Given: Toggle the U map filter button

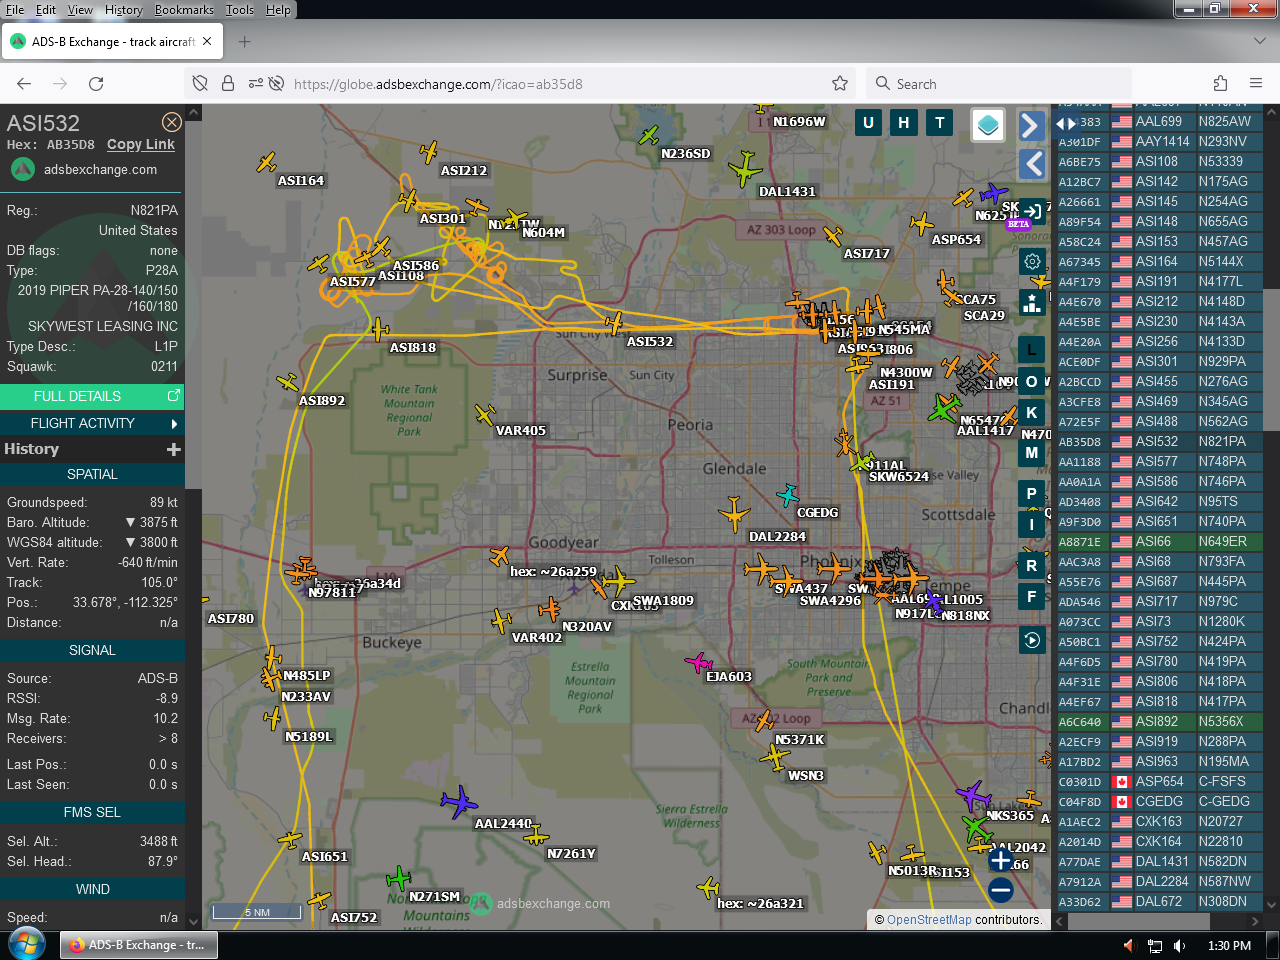Looking at the screenshot, I should coord(868,123).
